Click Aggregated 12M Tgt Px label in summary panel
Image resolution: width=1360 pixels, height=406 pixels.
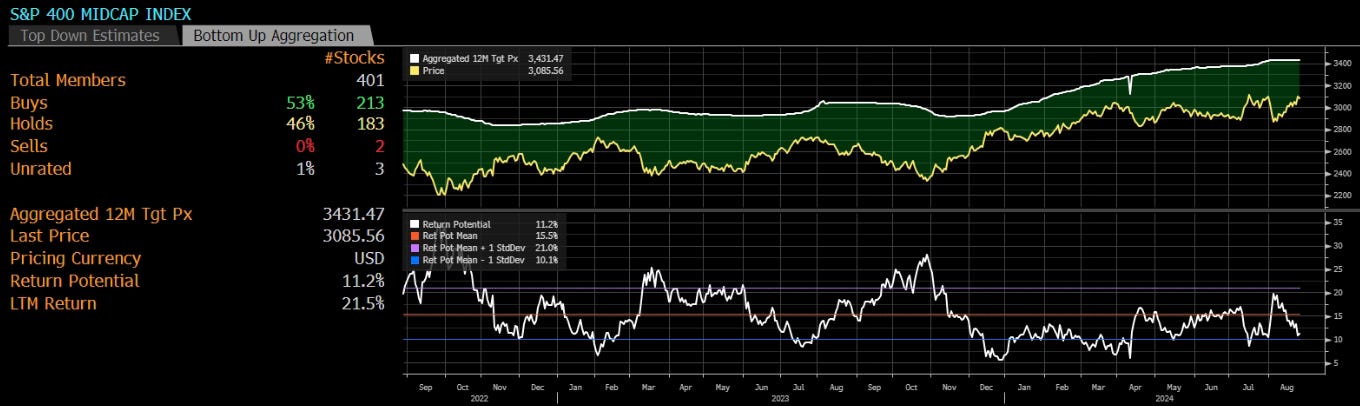click(100, 214)
